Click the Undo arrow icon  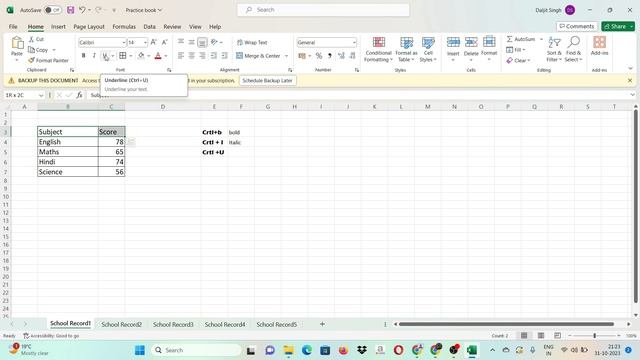(82, 10)
